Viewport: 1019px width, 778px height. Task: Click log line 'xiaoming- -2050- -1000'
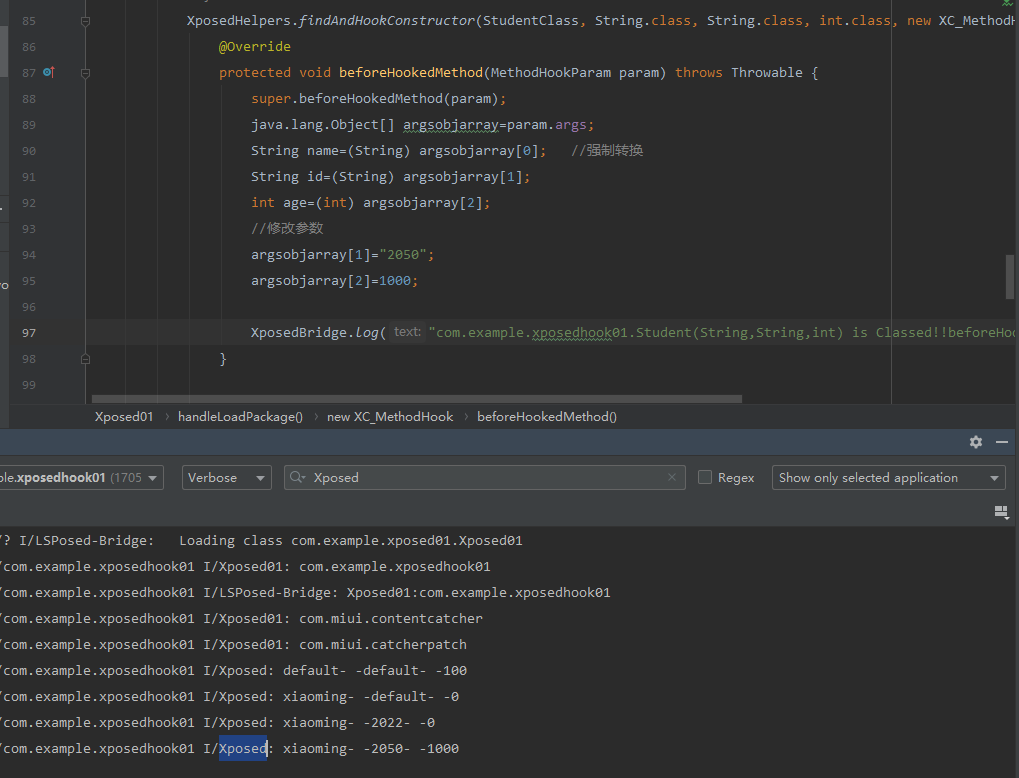[x=370, y=749]
